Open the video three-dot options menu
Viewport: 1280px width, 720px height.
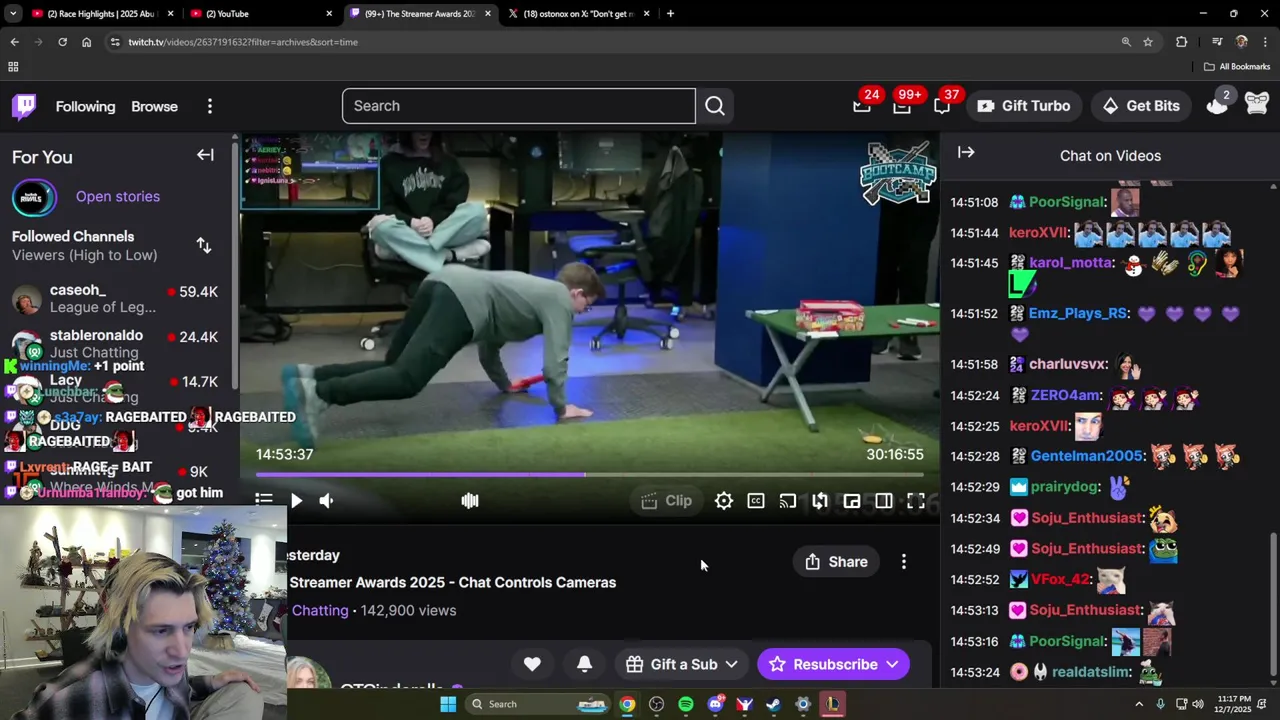point(904,562)
